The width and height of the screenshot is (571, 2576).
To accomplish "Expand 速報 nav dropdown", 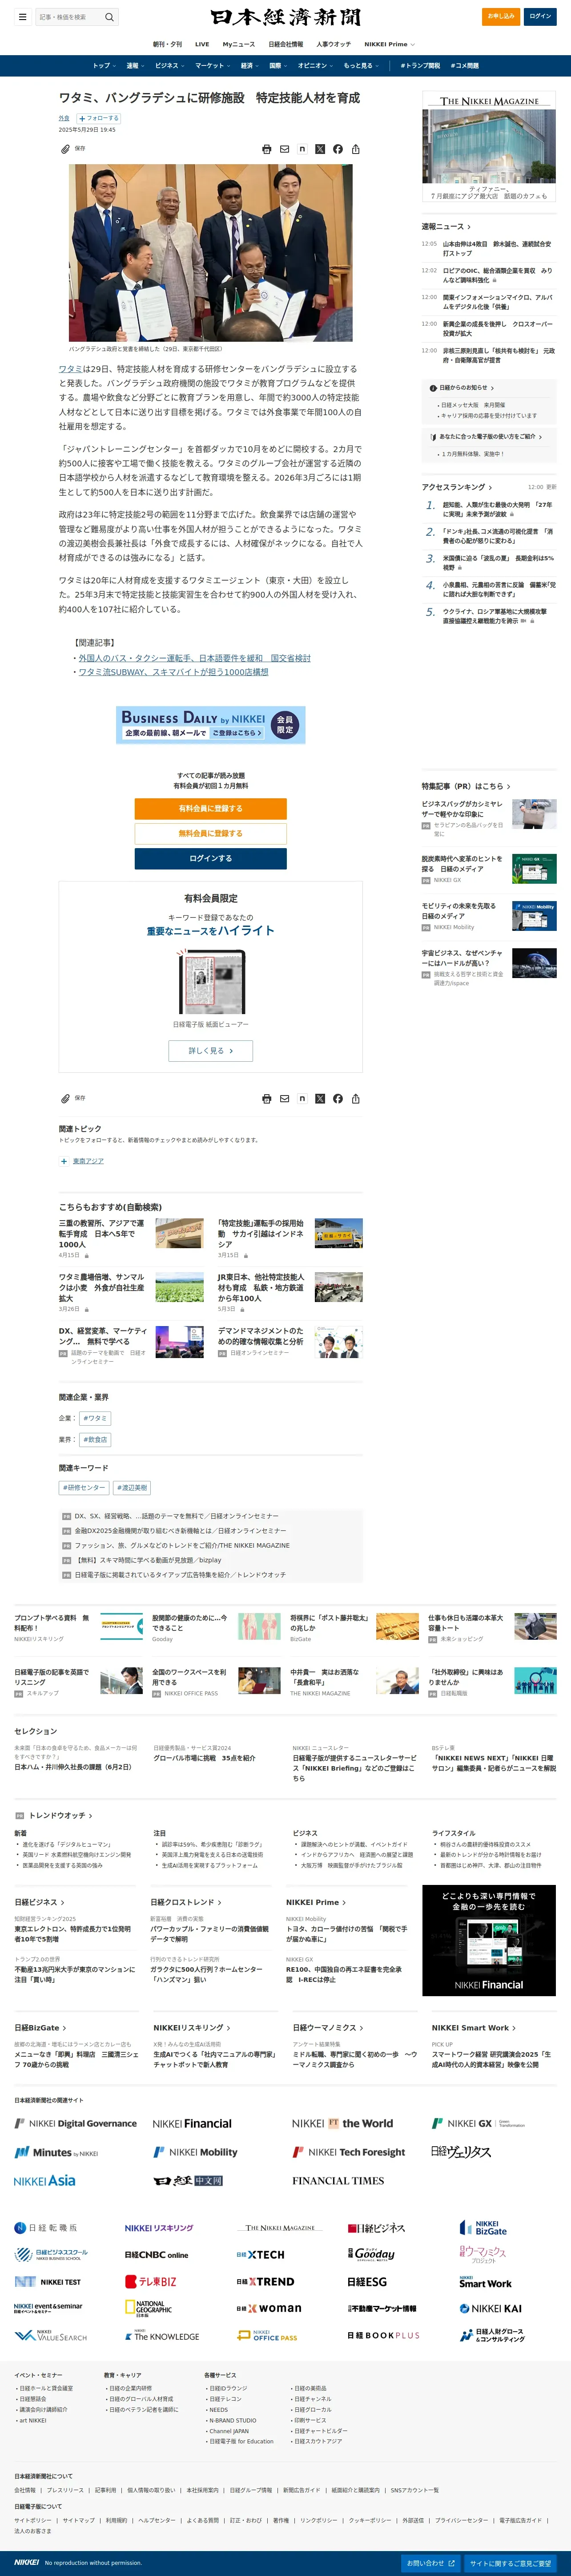I will coord(135,66).
